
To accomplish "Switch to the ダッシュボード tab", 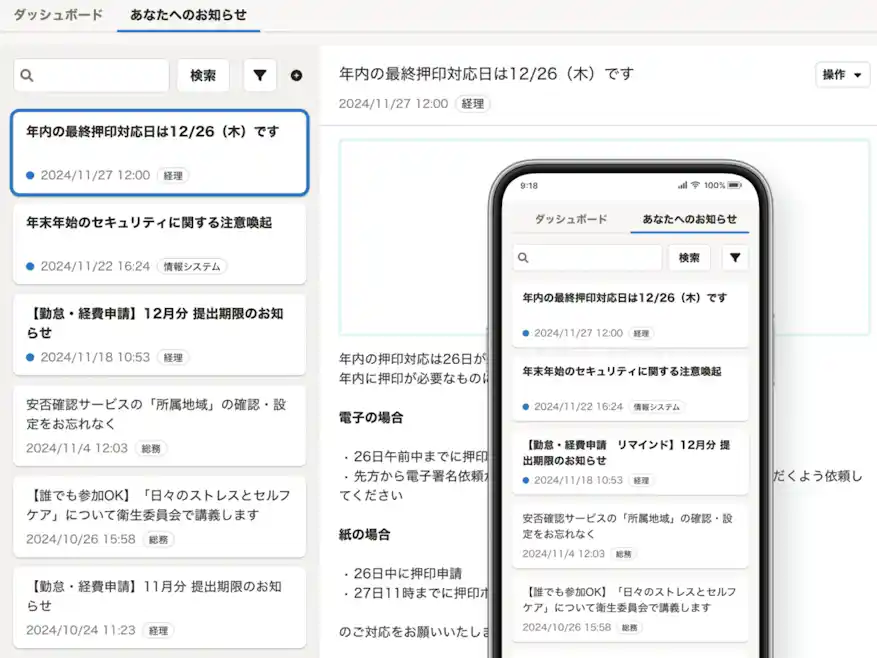I will [x=57, y=15].
